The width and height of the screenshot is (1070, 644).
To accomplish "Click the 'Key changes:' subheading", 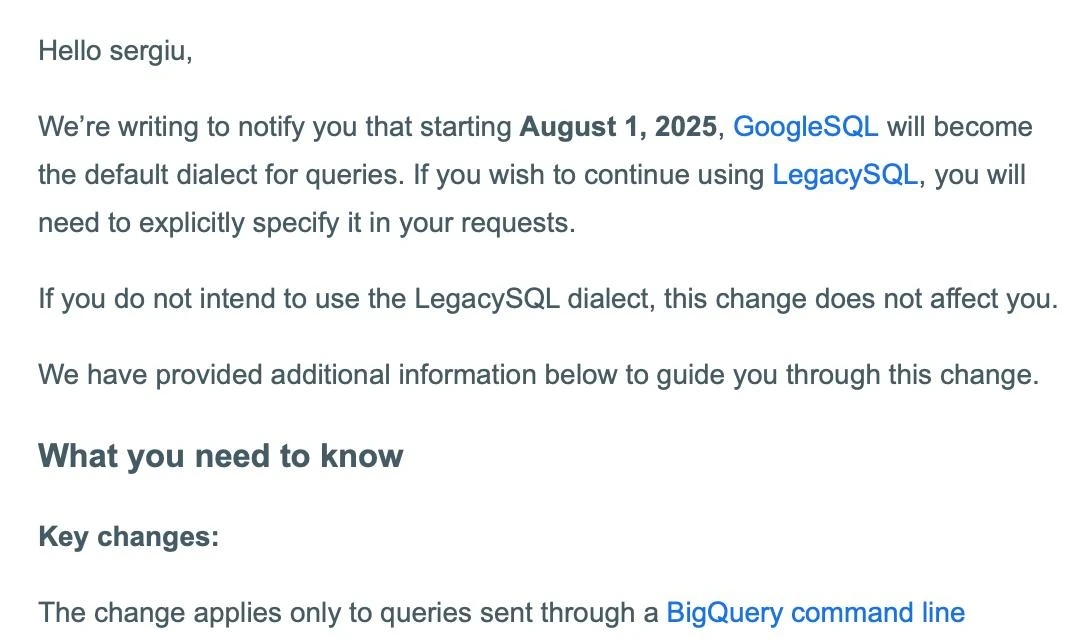I will tap(129, 537).
